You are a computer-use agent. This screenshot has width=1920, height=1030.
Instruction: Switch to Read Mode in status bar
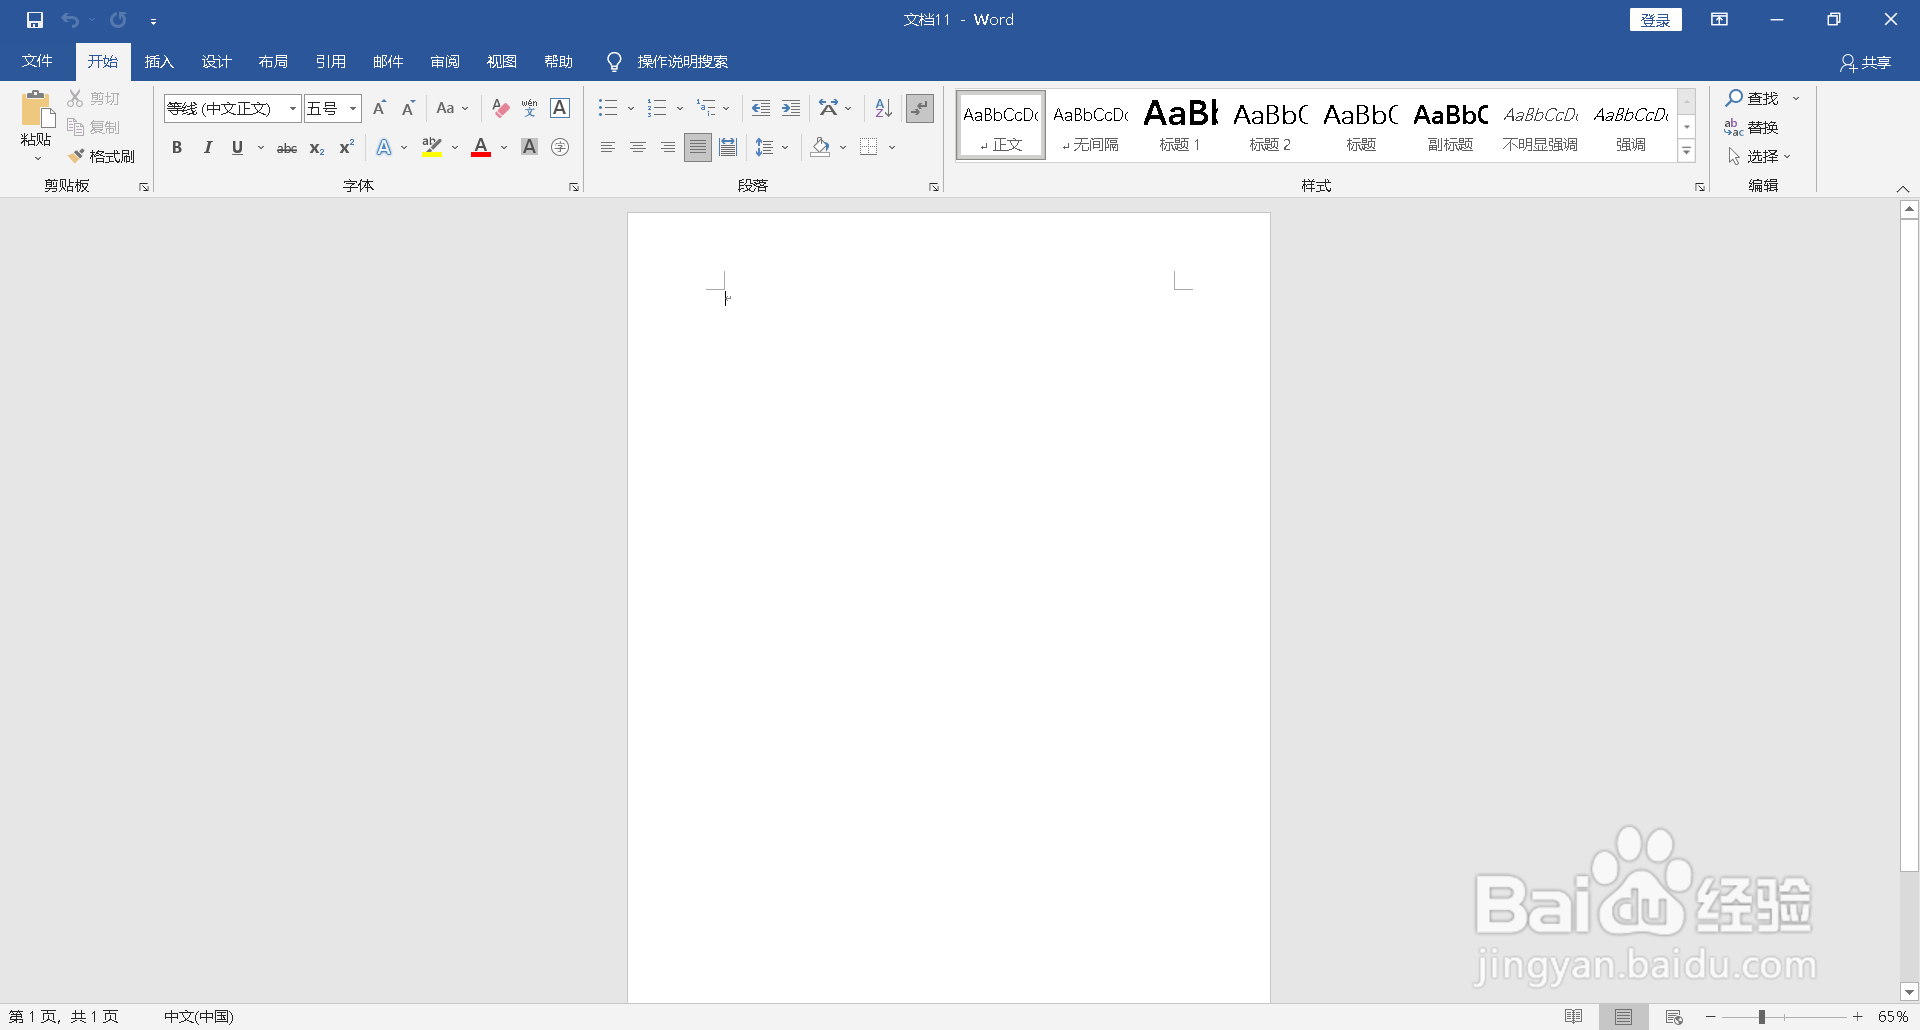coord(1574,1017)
